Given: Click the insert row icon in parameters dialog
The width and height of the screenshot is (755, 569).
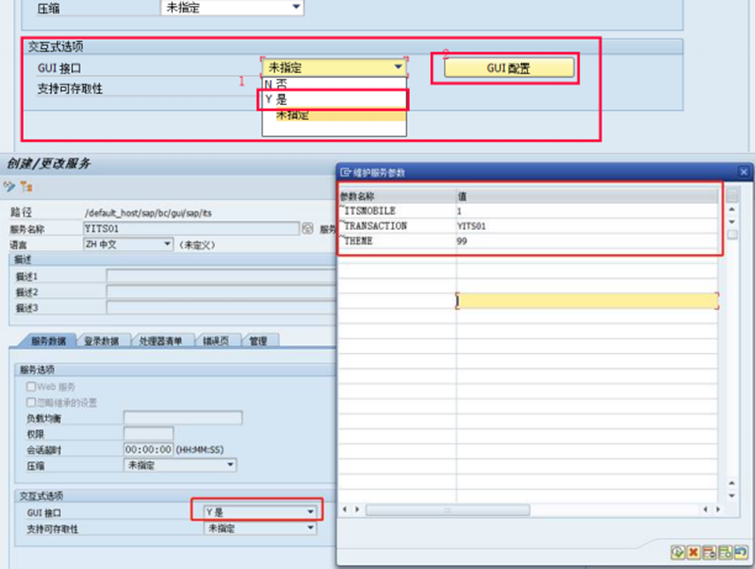Looking at the screenshot, I should (x=725, y=552).
